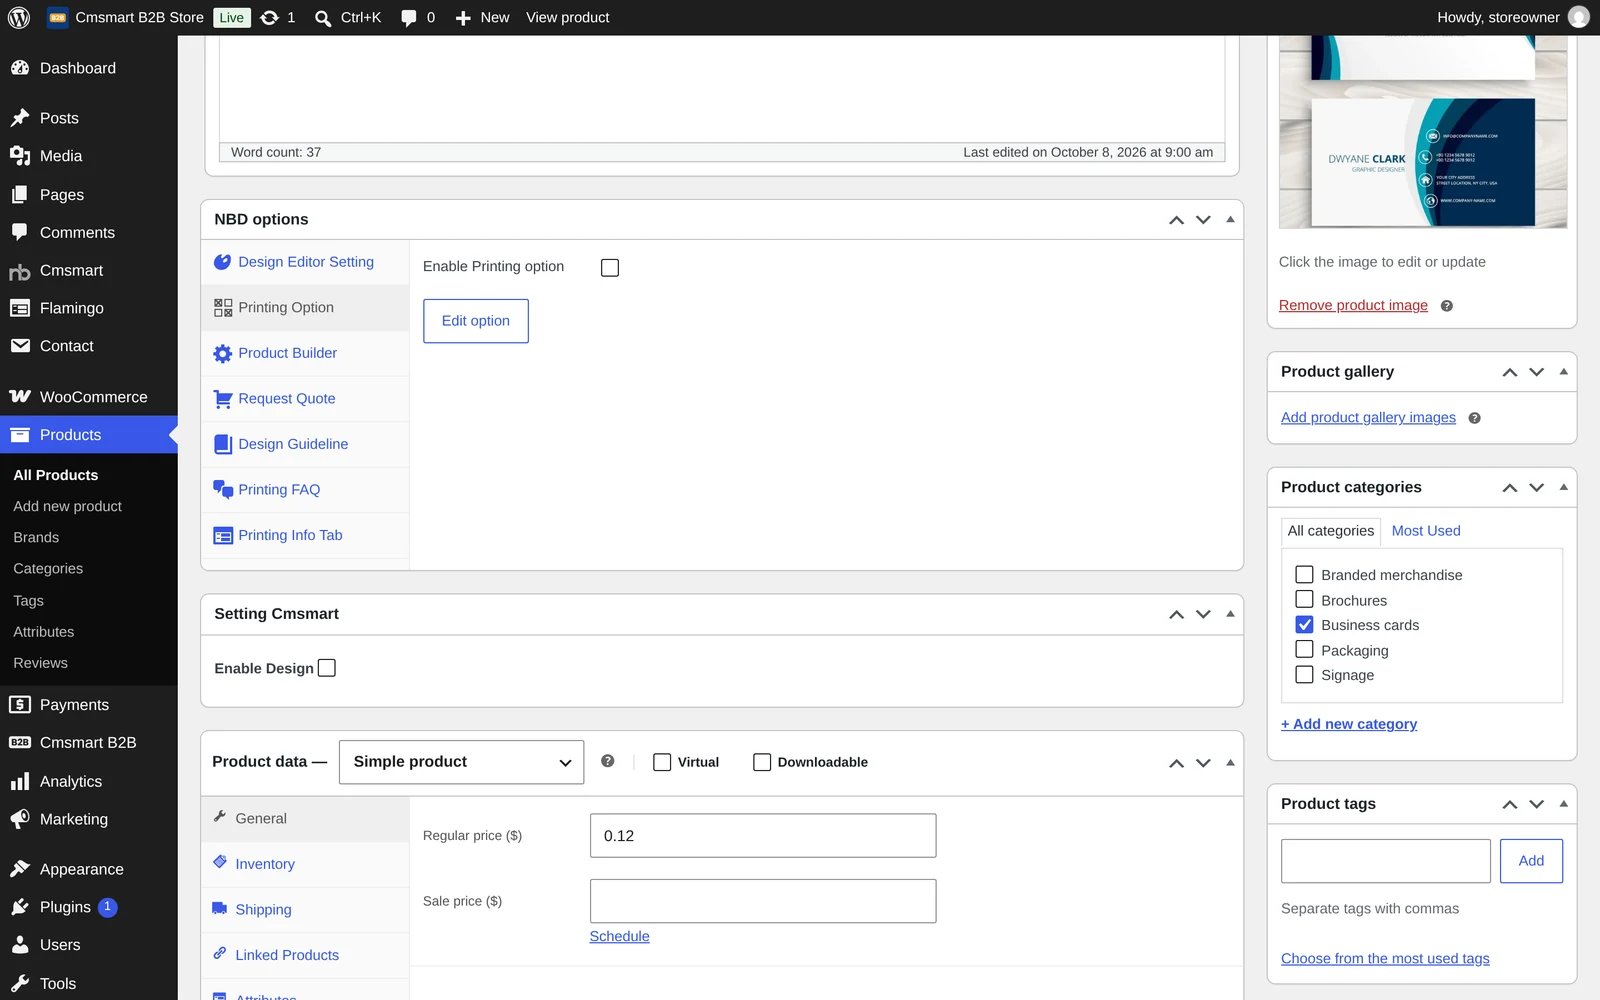Image resolution: width=1600 pixels, height=1000 pixels.
Task: Check the Signage category
Action: point(1304,675)
